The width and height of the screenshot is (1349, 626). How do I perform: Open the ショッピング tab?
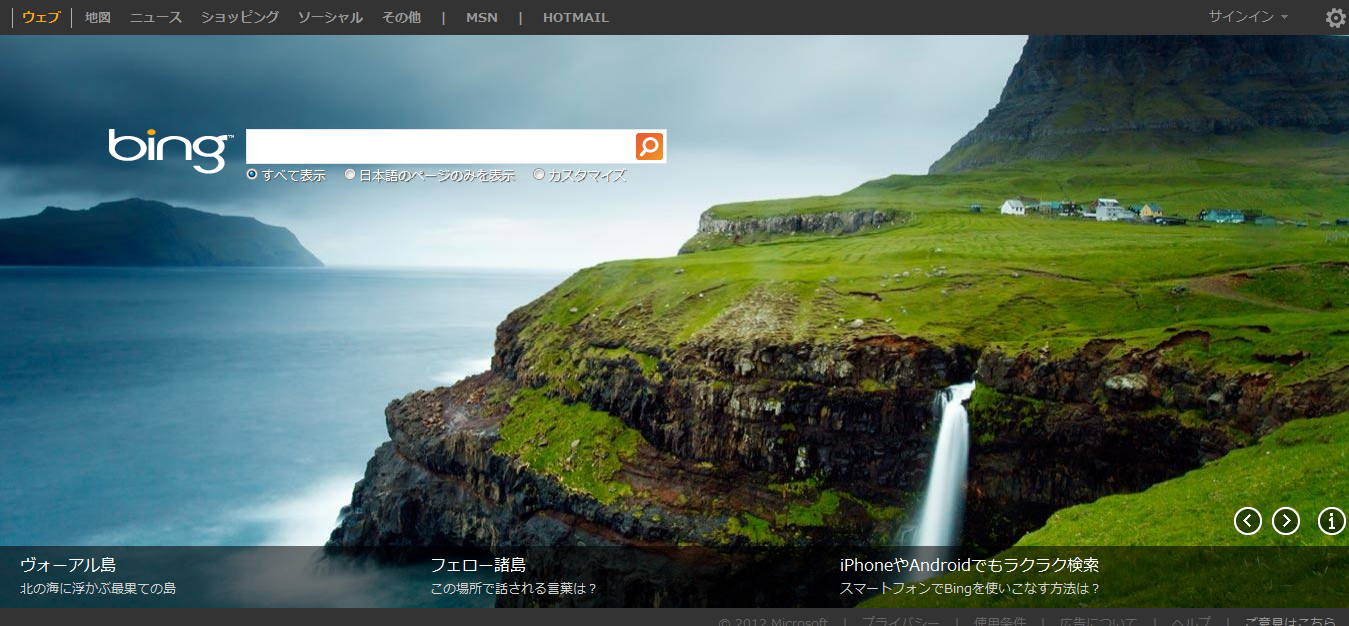coord(240,18)
